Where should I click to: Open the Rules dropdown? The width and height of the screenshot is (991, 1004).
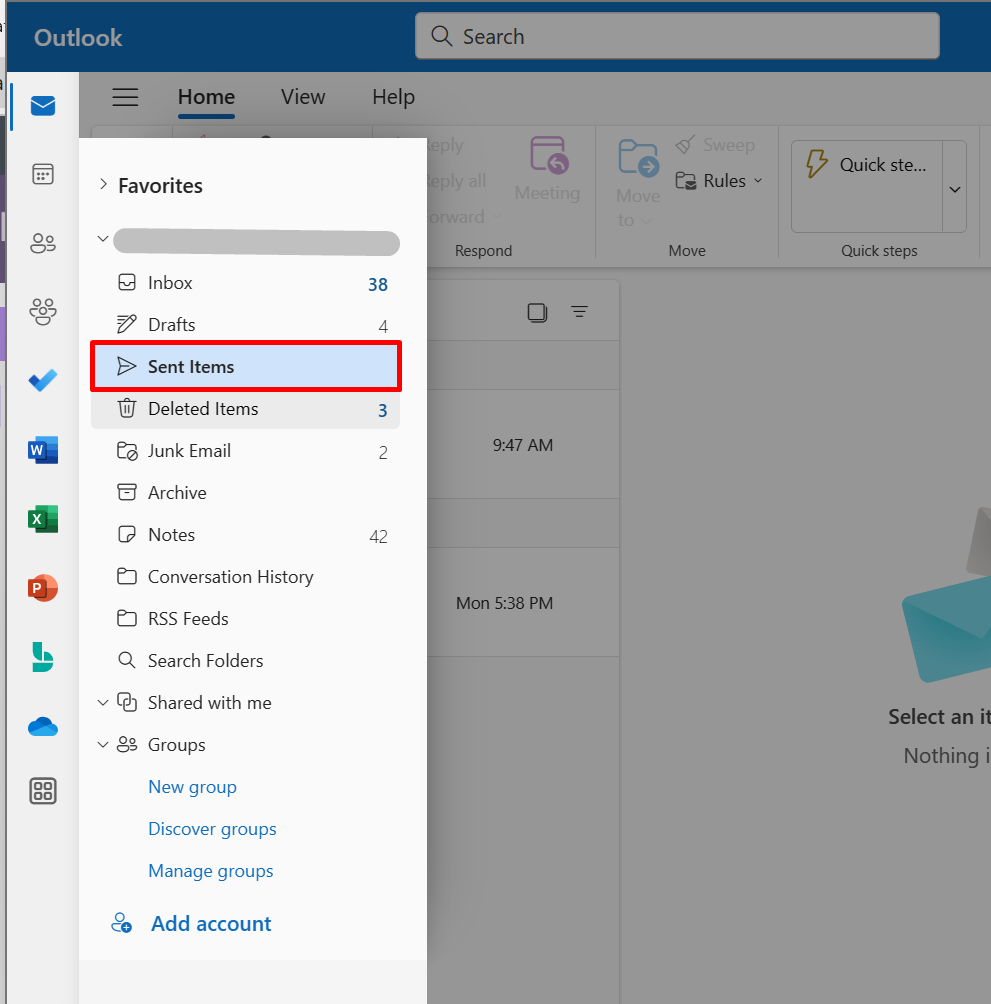coord(720,181)
